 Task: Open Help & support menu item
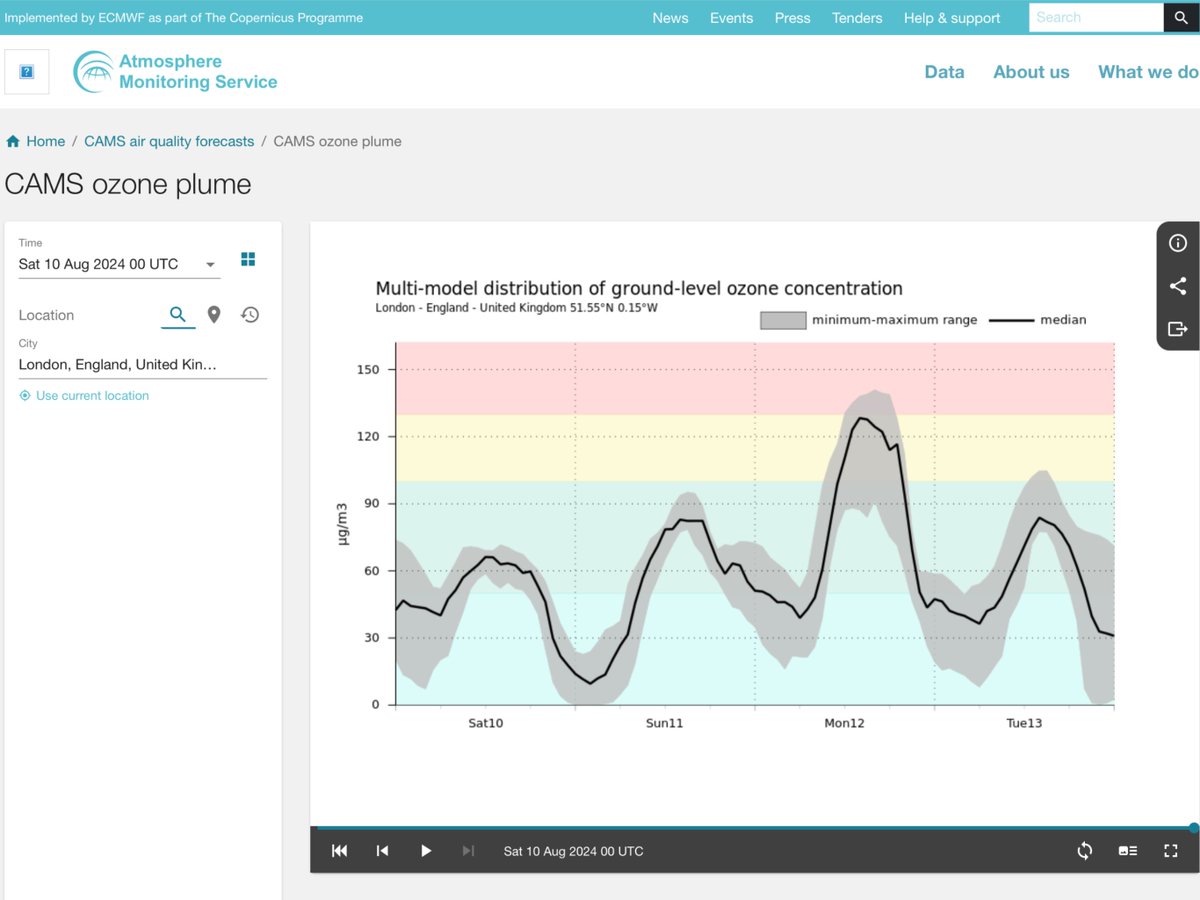tap(952, 18)
